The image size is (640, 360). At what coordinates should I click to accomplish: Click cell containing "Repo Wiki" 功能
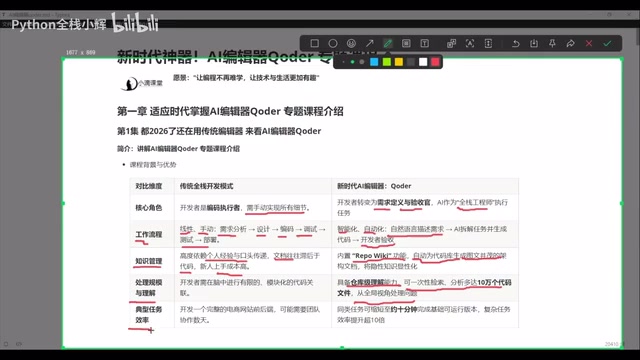pyautogui.click(x=425, y=261)
